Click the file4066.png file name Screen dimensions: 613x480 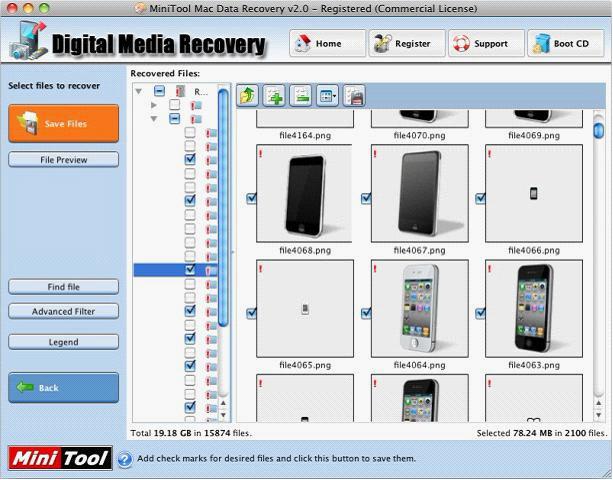[x=534, y=250]
